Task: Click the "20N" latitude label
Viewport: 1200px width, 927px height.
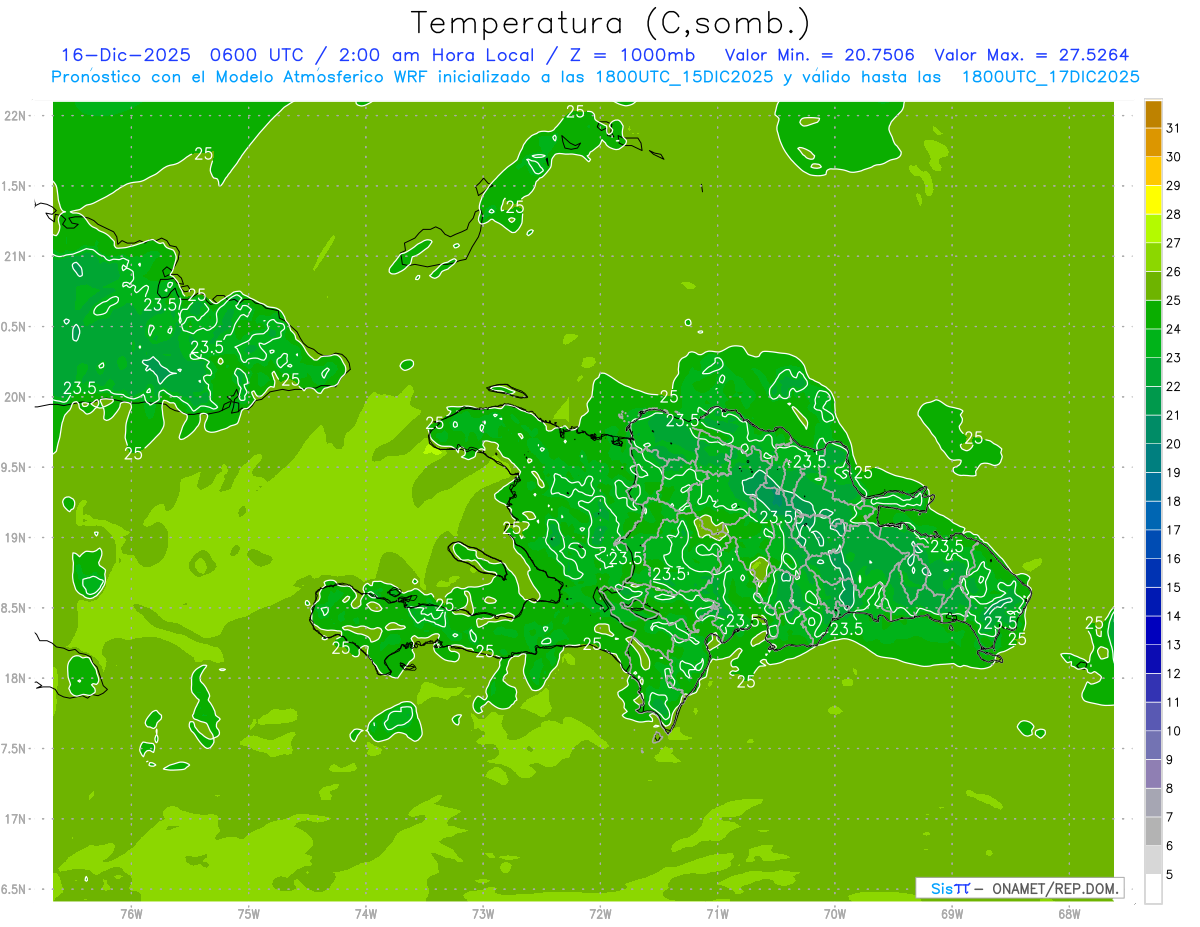Action: click(15, 397)
